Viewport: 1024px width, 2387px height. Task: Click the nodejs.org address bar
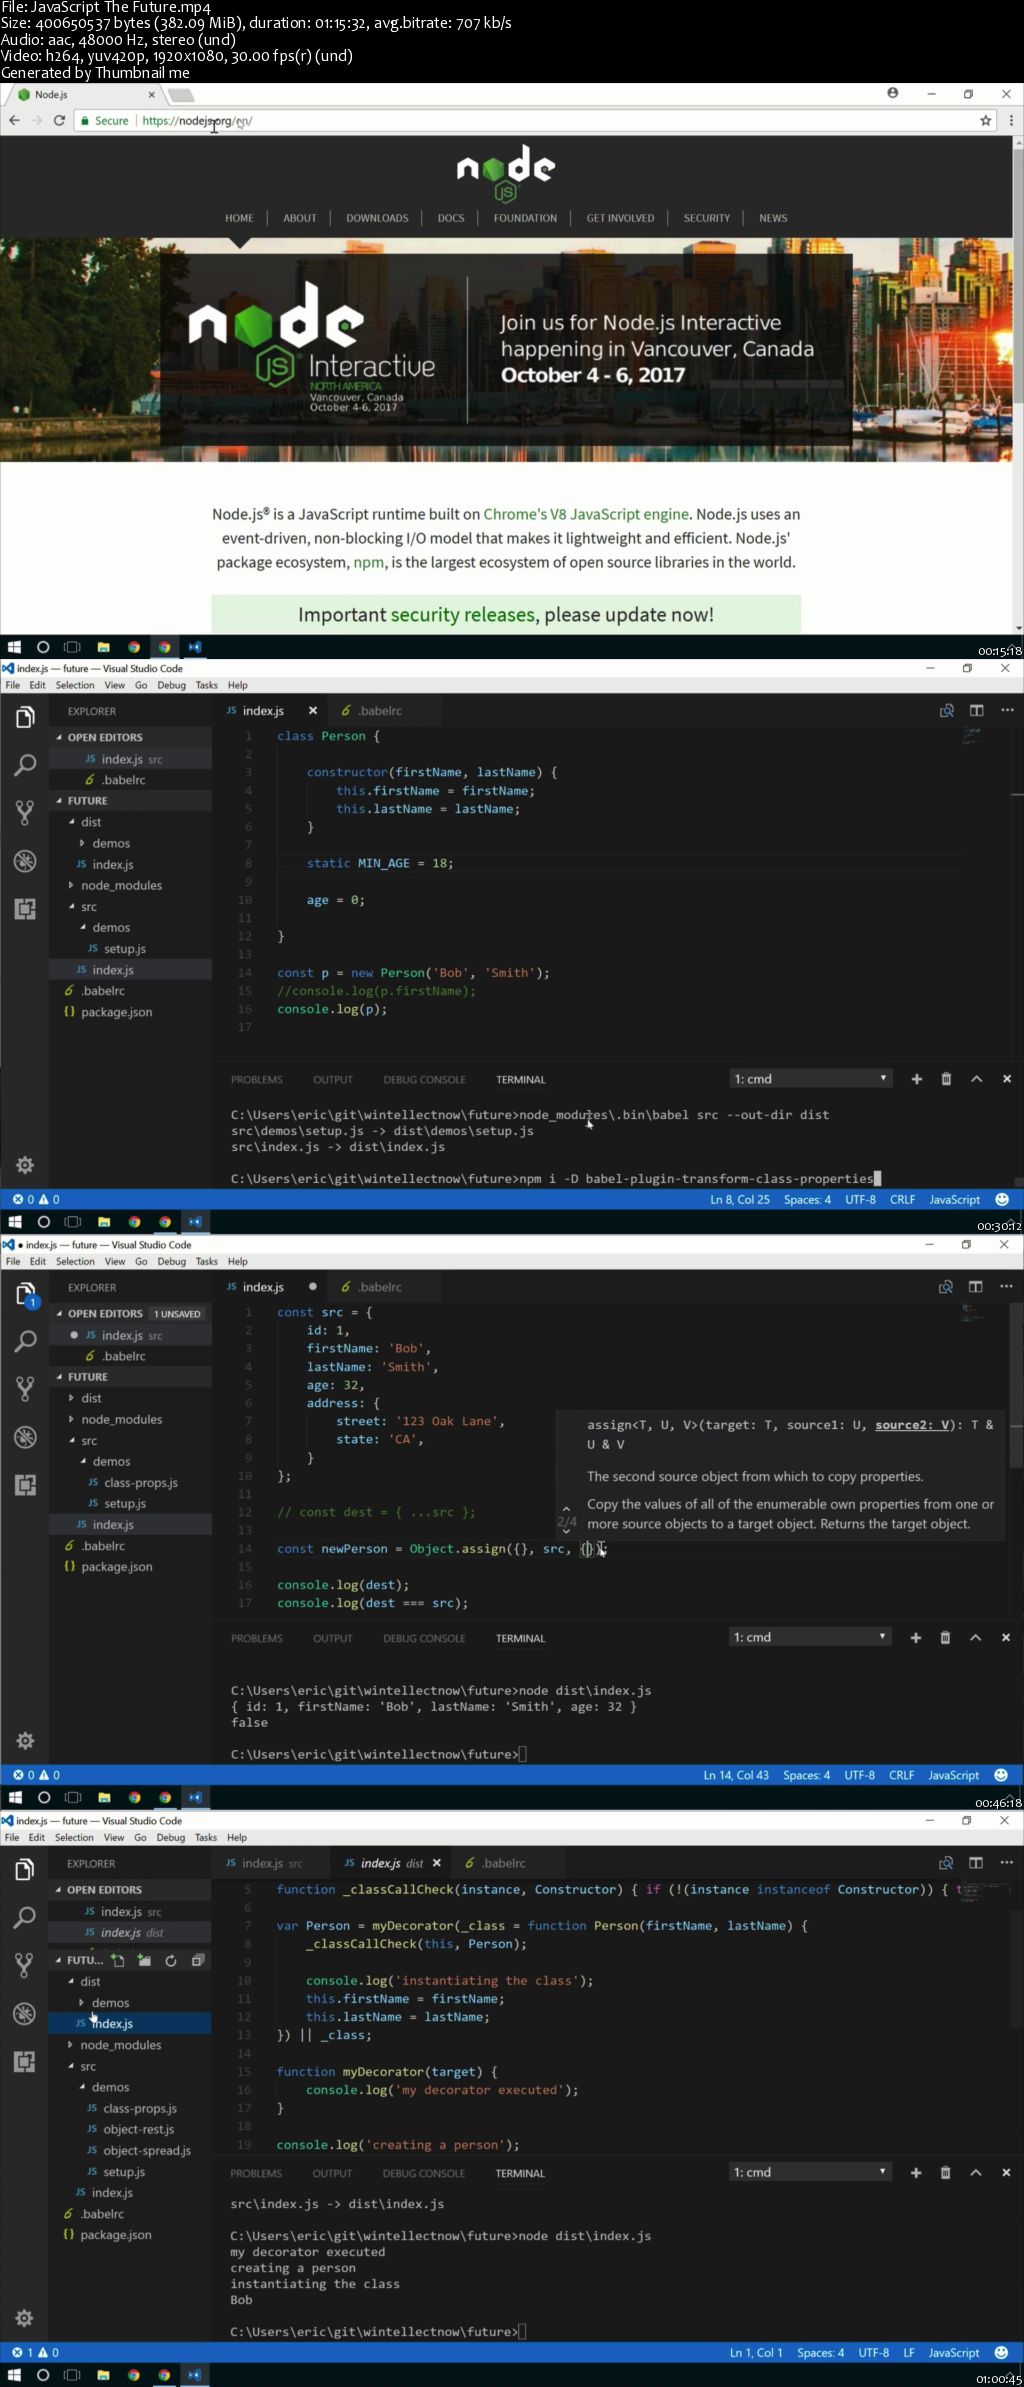point(500,121)
